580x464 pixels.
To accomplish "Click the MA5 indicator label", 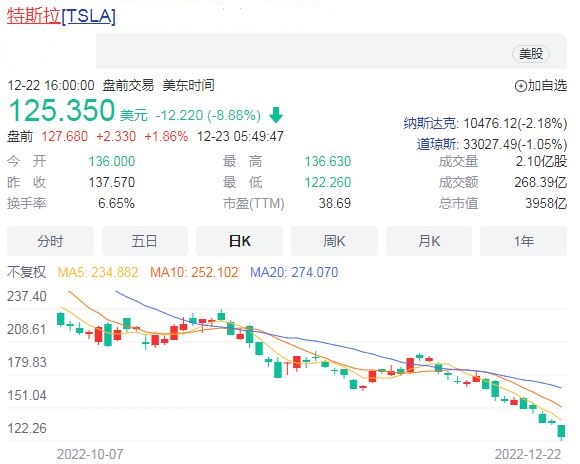I will (98, 272).
